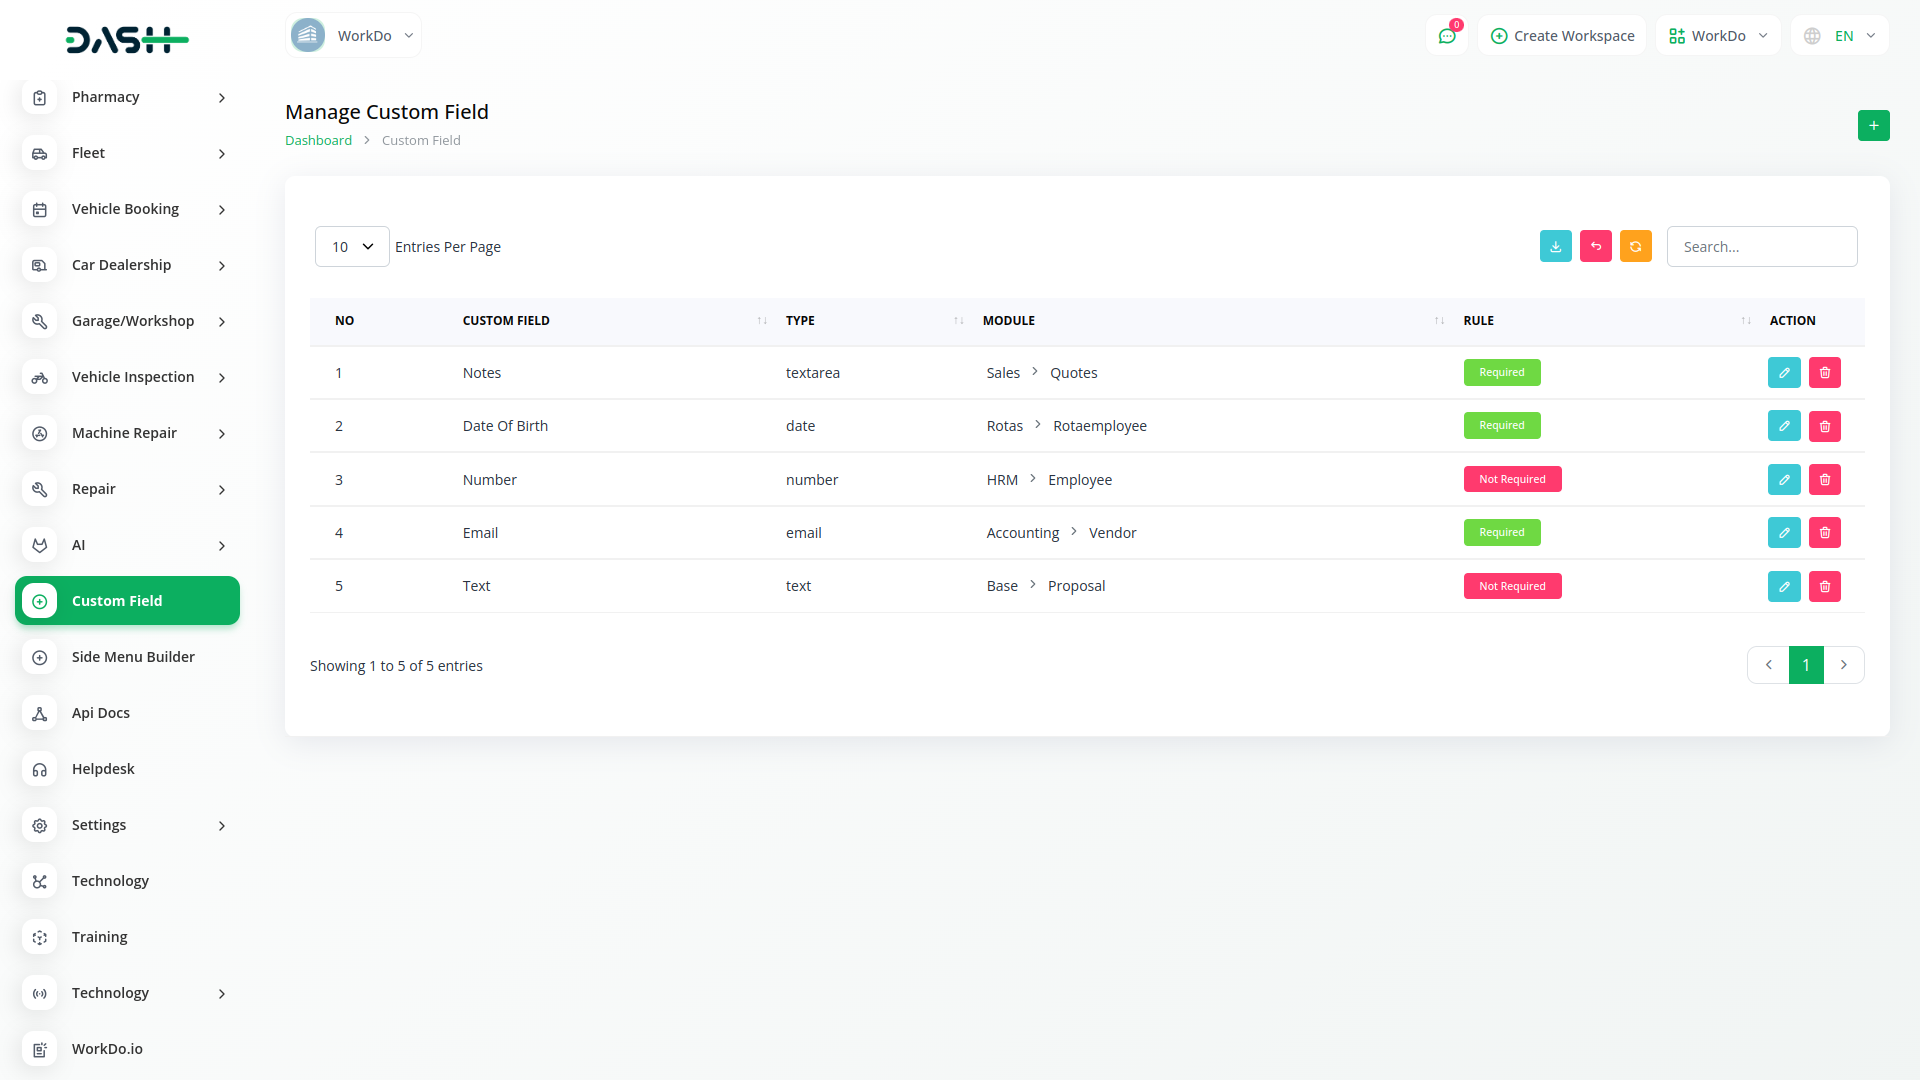
Task: Delete the Text custom field
Action: (x=1824, y=586)
